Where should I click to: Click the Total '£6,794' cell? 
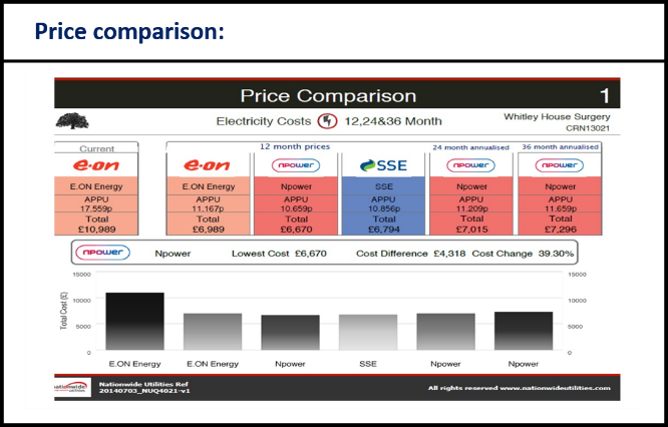(x=383, y=224)
